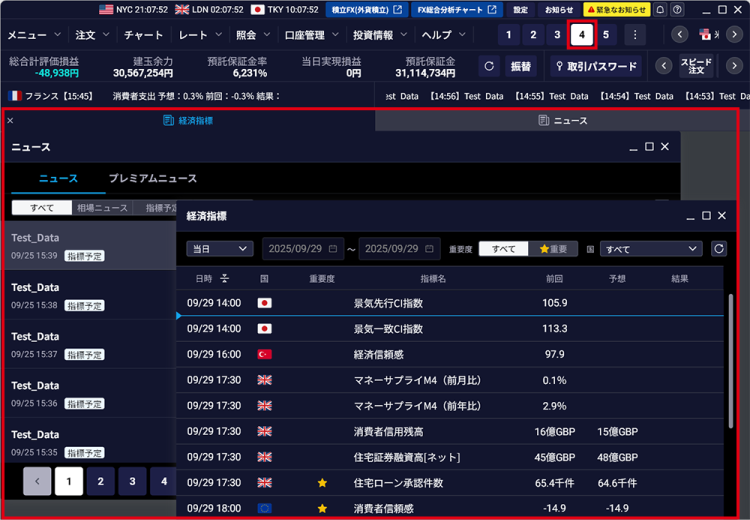750x520 pixels.
Task: Click the economic indicators refresh icon
Action: click(718, 249)
